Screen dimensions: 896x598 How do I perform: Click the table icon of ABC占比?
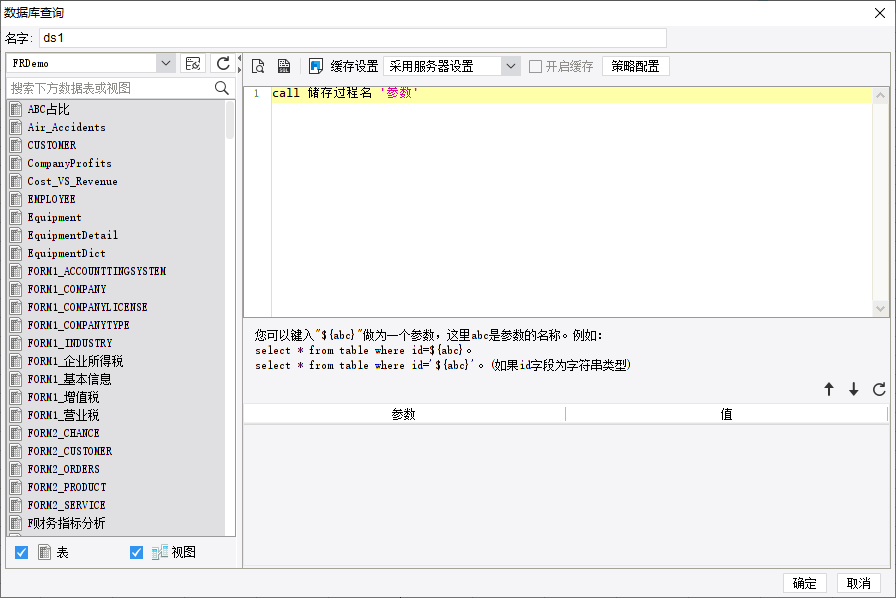16,109
